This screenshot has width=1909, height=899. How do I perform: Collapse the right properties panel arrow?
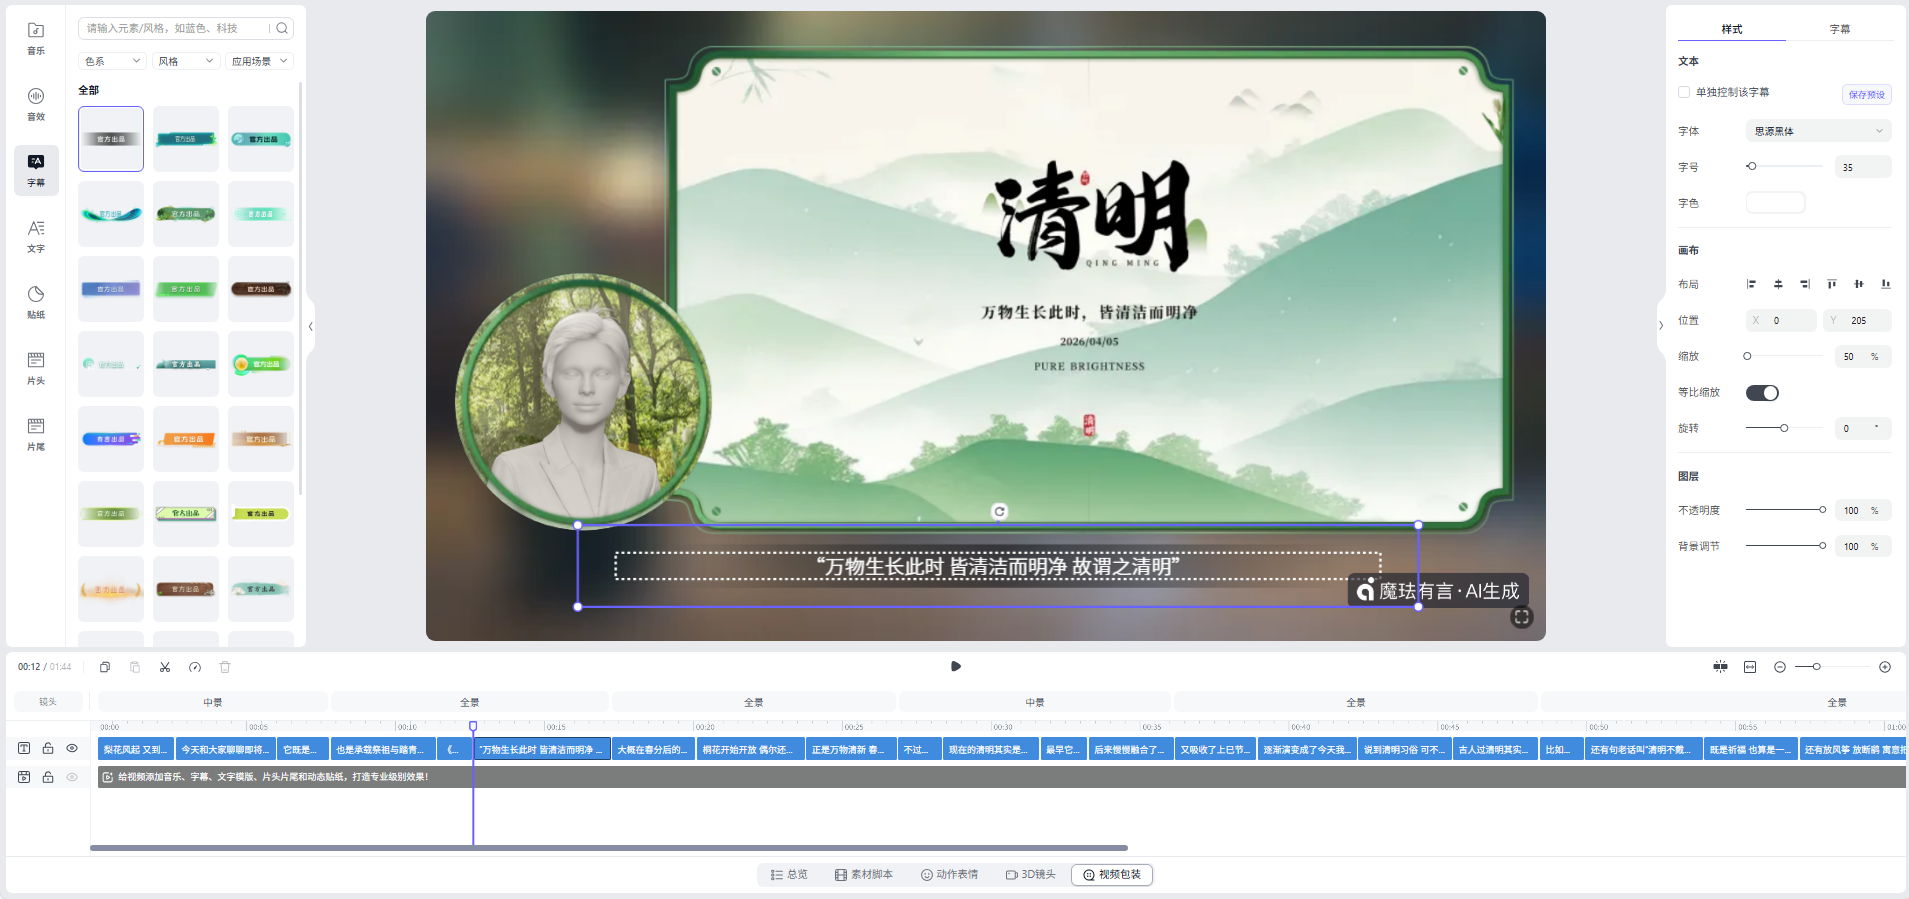pyautogui.click(x=1661, y=325)
